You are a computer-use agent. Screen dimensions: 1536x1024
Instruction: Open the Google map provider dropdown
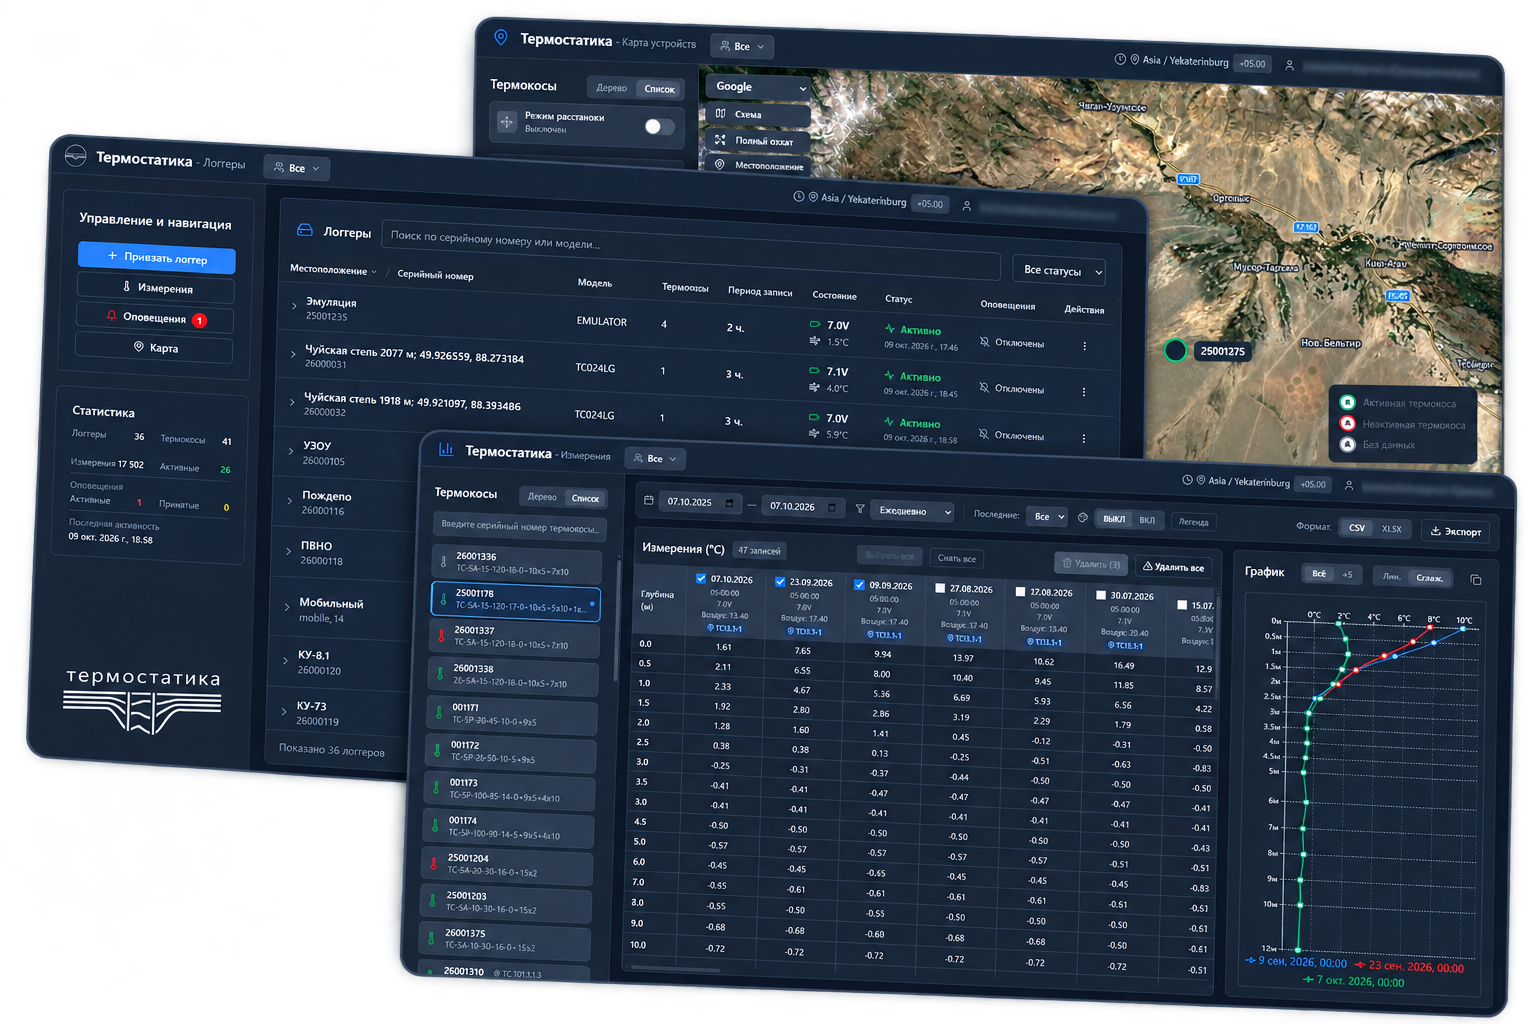[x=760, y=87]
